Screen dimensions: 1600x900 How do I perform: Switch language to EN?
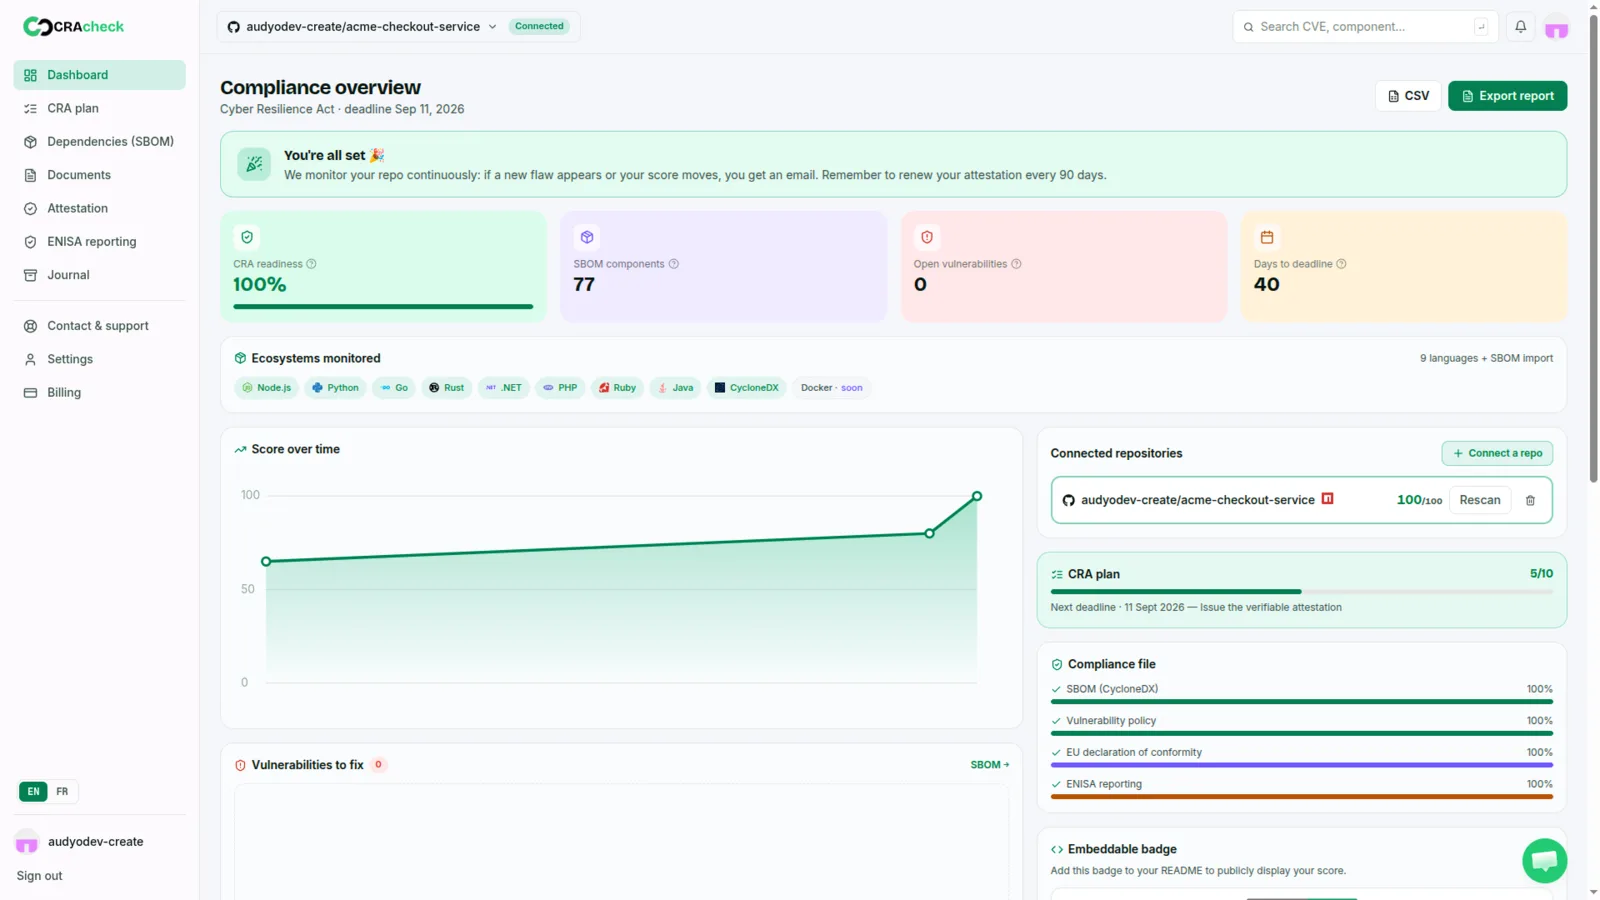(x=33, y=792)
